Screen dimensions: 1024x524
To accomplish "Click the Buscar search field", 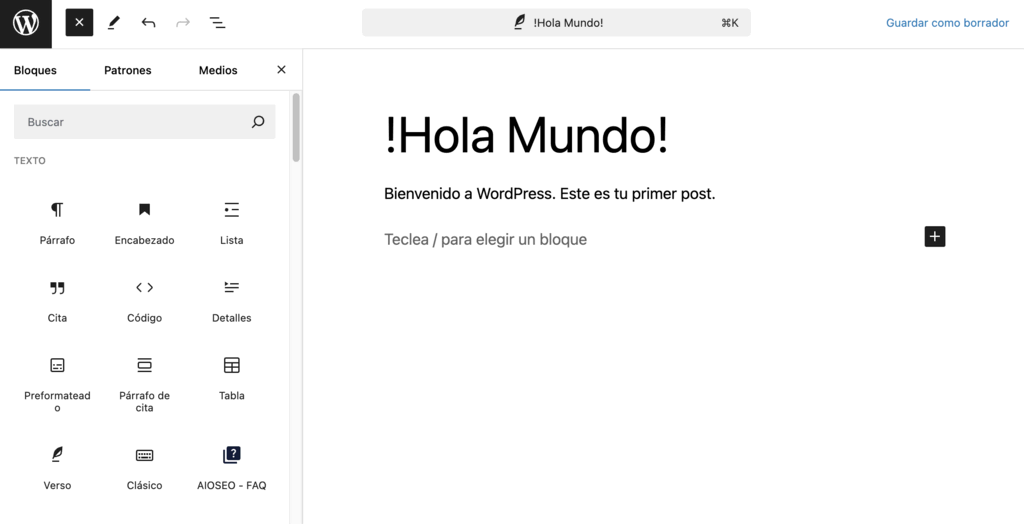I will tap(135, 122).
